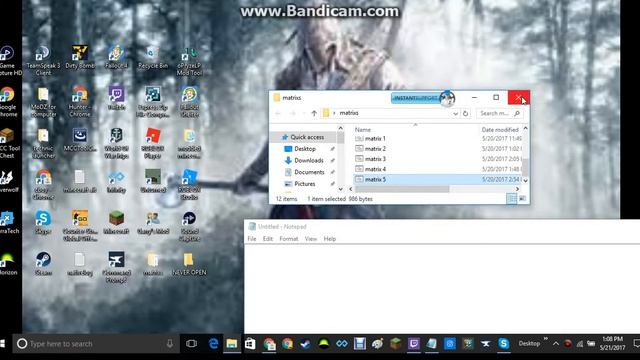Click the Steam icon in the taskbar

pyautogui.click(x=305, y=344)
